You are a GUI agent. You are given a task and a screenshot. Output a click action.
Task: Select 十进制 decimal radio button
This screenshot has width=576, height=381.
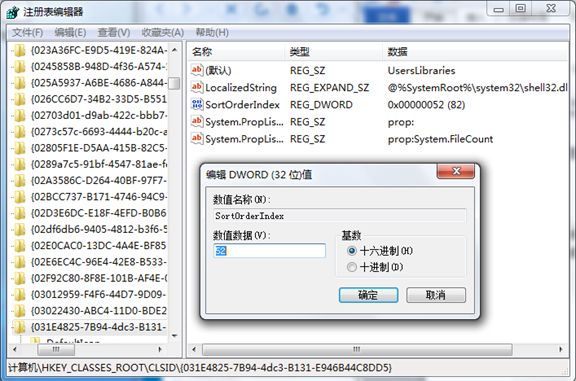[x=352, y=267]
